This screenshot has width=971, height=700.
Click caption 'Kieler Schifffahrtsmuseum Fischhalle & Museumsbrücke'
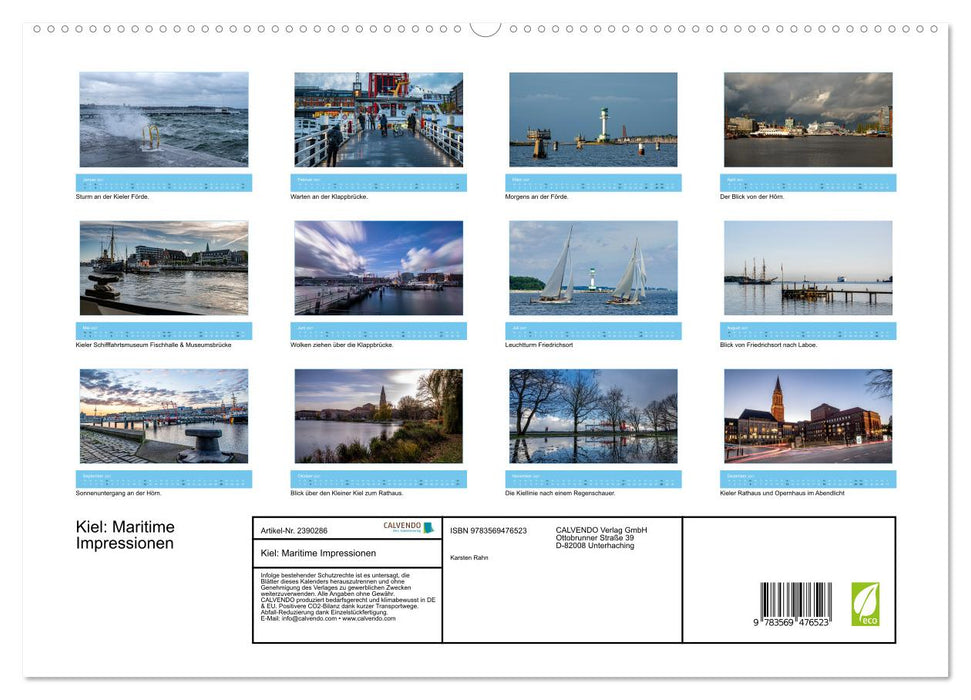click(x=154, y=345)
